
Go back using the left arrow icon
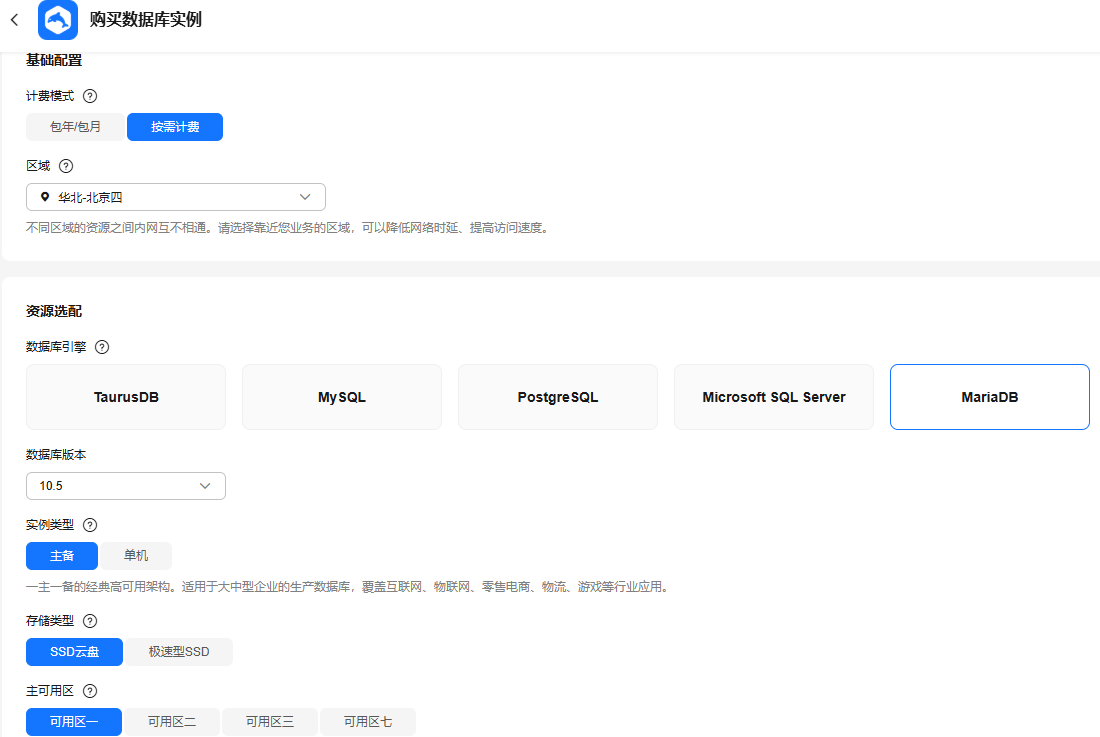point(15,20)
